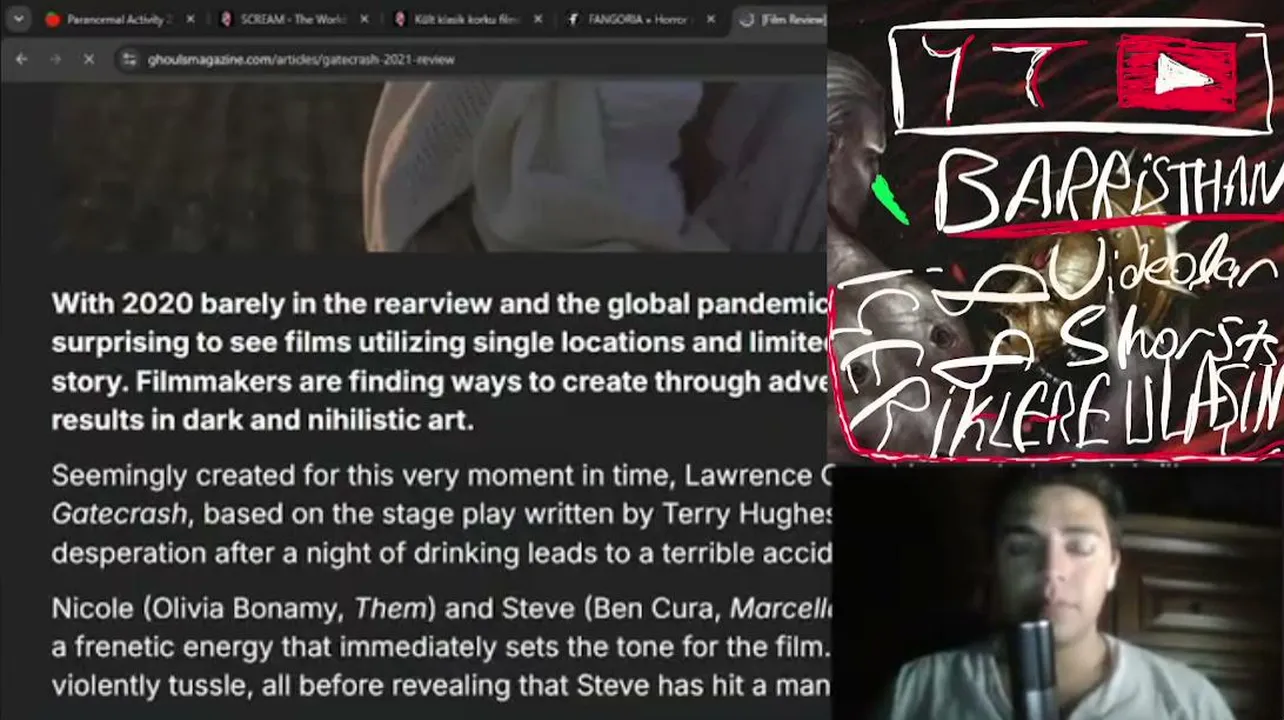Click the name "Terry Hughes" in the article
1284x720 pixels.
[748, 514]
